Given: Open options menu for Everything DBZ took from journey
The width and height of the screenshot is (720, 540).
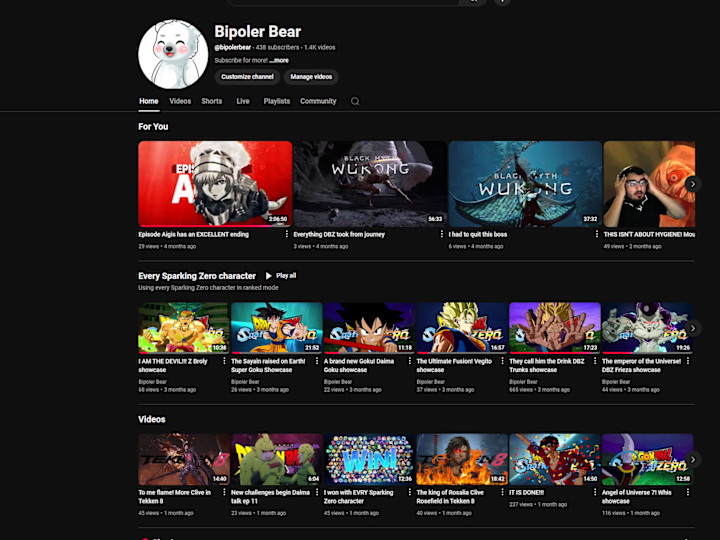Looking at the screenshot, I should pyautogui.click(x=442, y=234).
